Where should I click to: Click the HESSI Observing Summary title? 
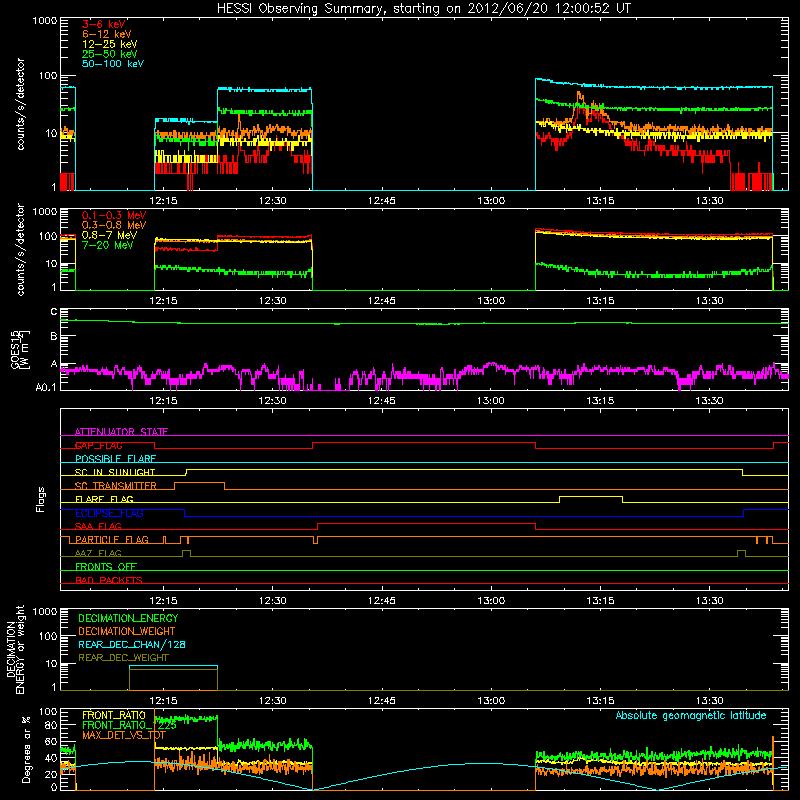(x=423, y=8)
